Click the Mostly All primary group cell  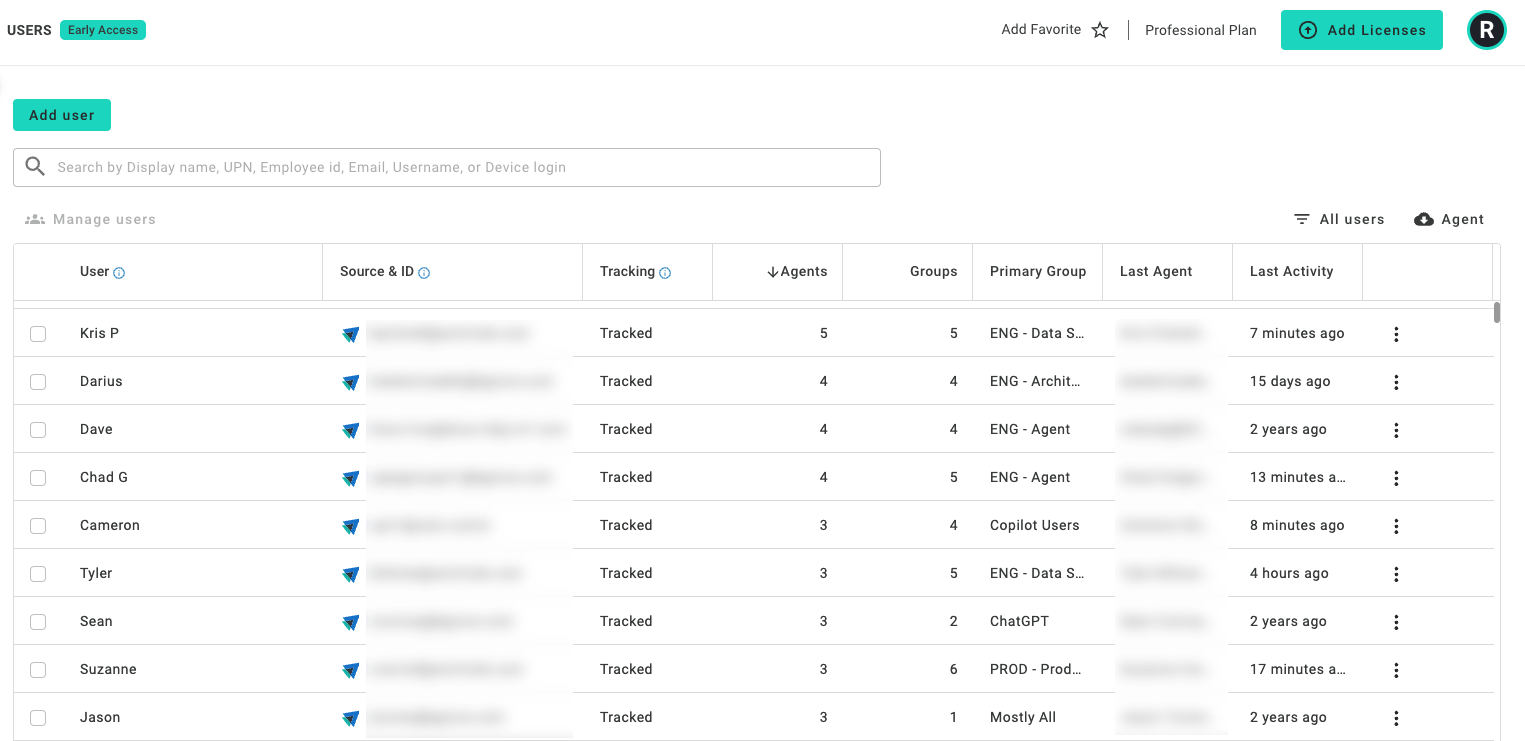point(1022,717)
